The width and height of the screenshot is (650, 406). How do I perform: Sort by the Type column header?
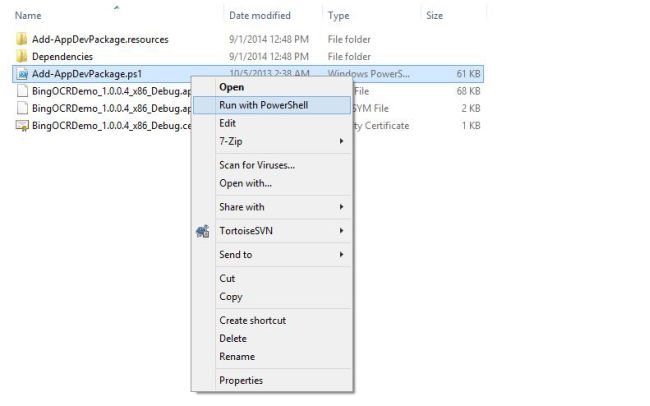pyautogui.click(x=338, y=16)
